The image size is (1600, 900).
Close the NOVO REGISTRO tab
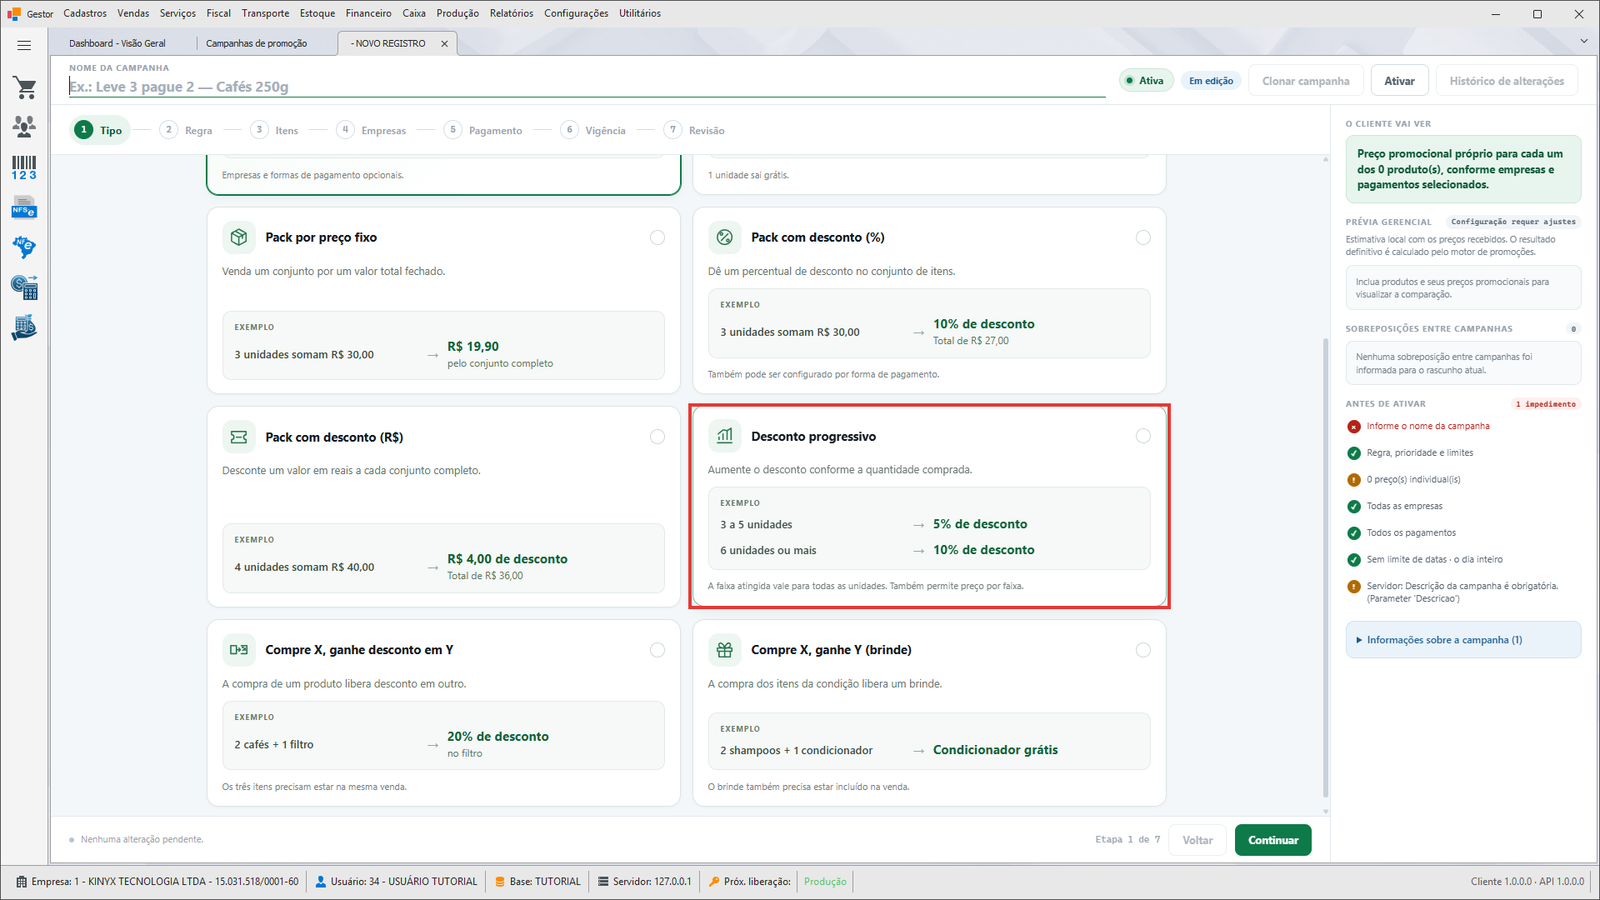[x=444, y=44]
